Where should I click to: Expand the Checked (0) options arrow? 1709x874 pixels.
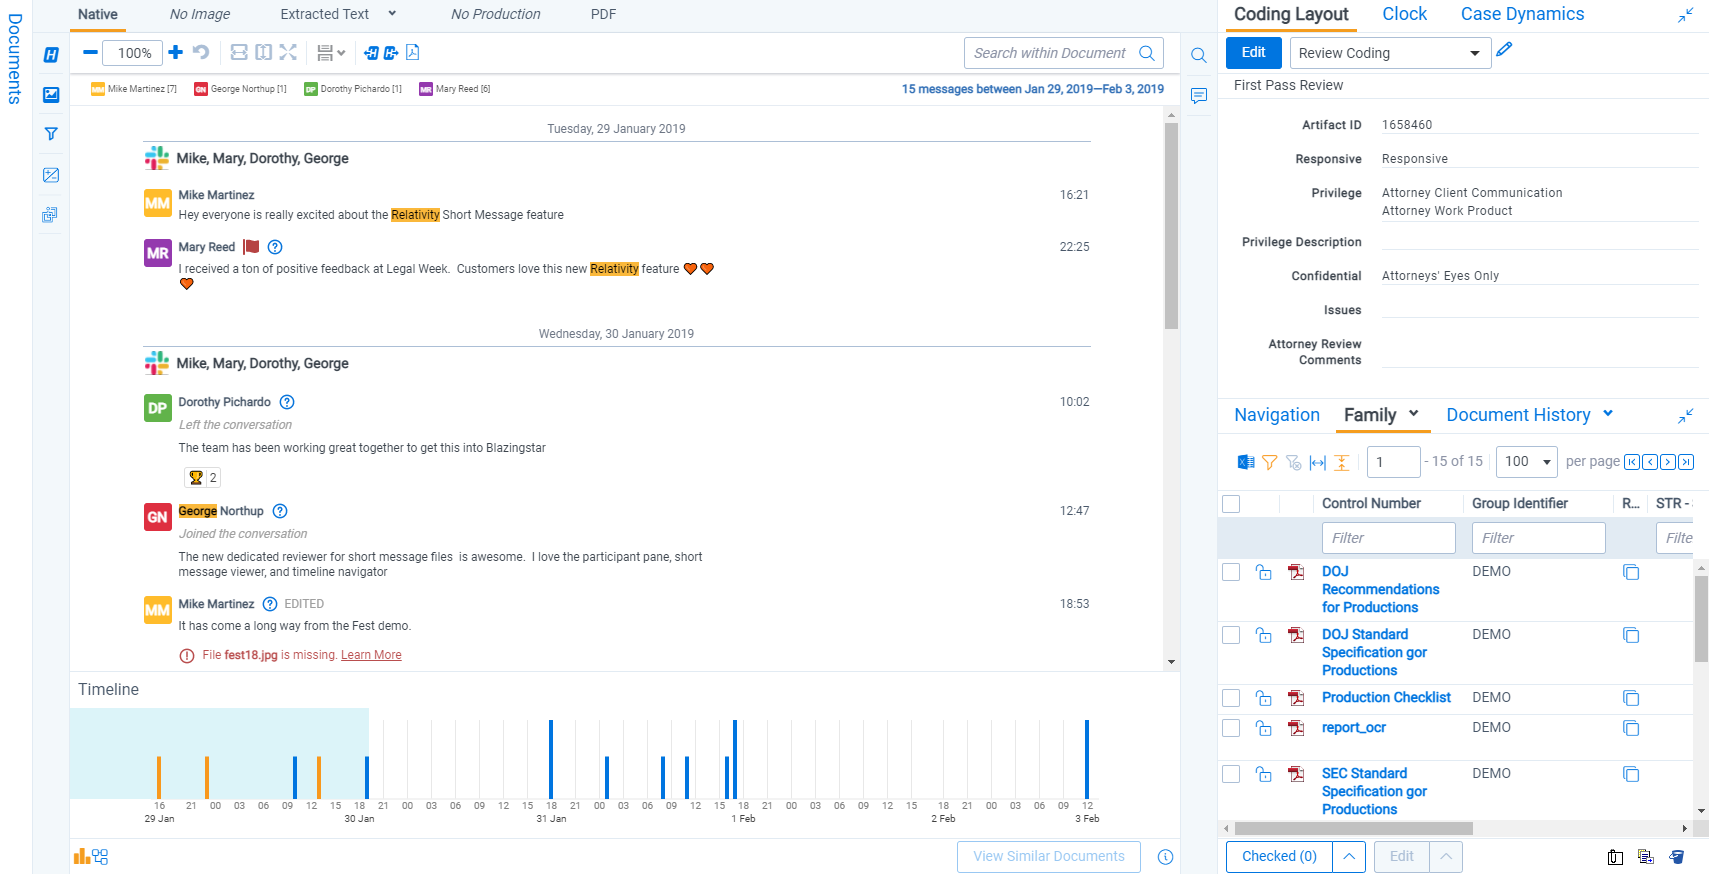[1349, 857]
